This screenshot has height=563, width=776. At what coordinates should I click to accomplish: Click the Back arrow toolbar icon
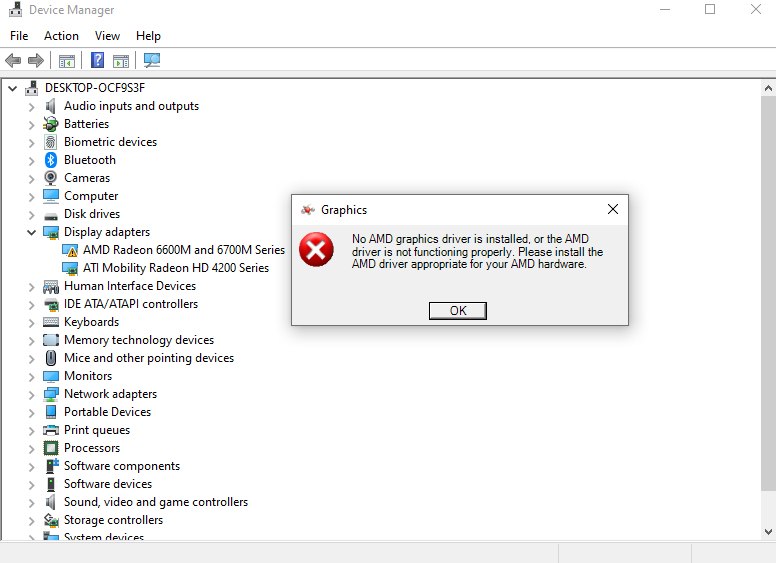(x=13, y=61)
